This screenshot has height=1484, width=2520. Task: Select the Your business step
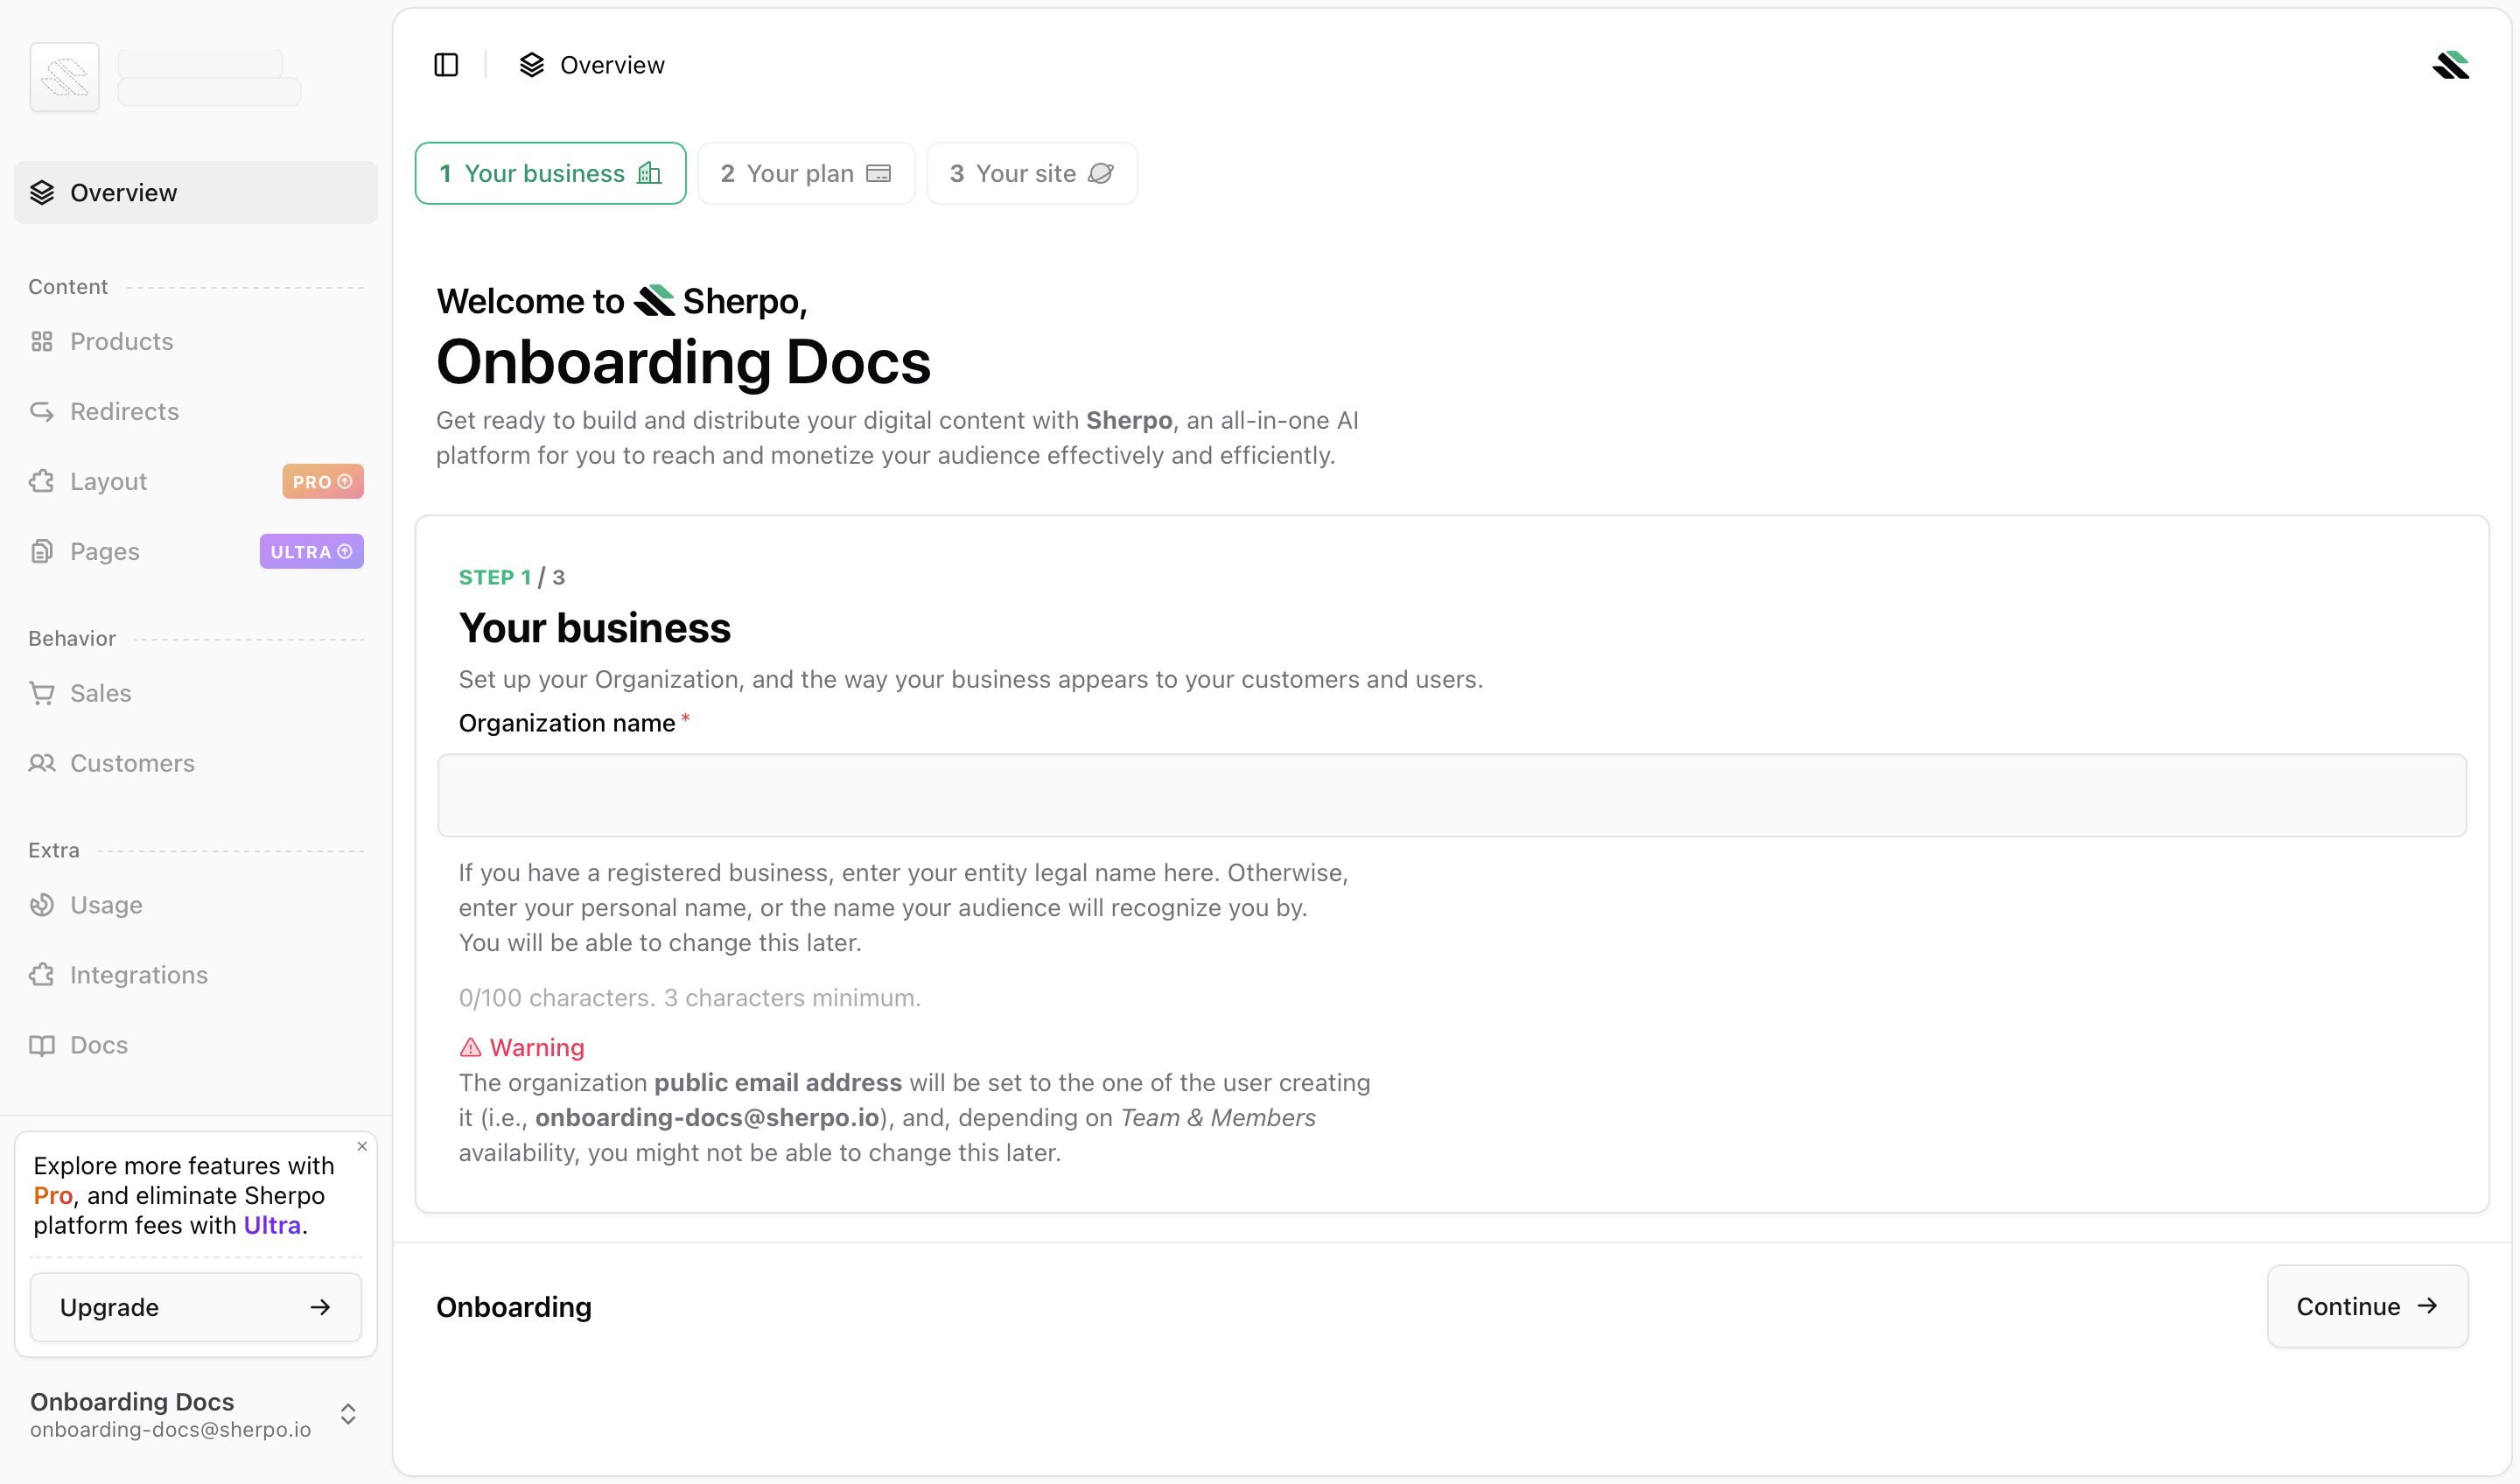(x=550, y=173)
